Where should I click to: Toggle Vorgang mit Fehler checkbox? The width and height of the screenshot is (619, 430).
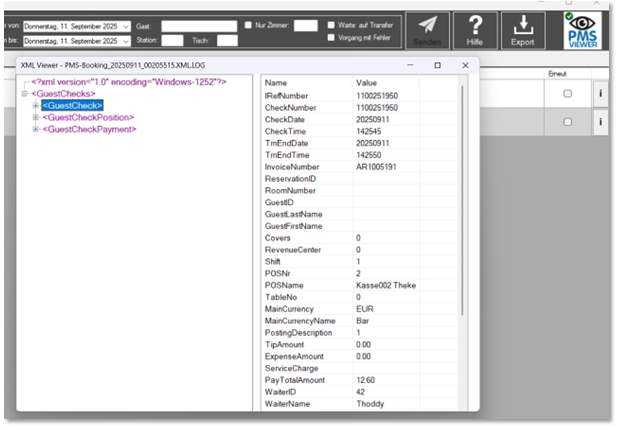coord(331,38)
